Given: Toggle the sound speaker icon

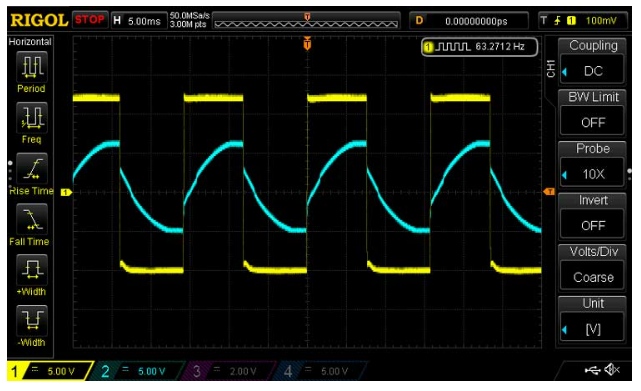Looking at the screenshot, I should tap(612, 370).
